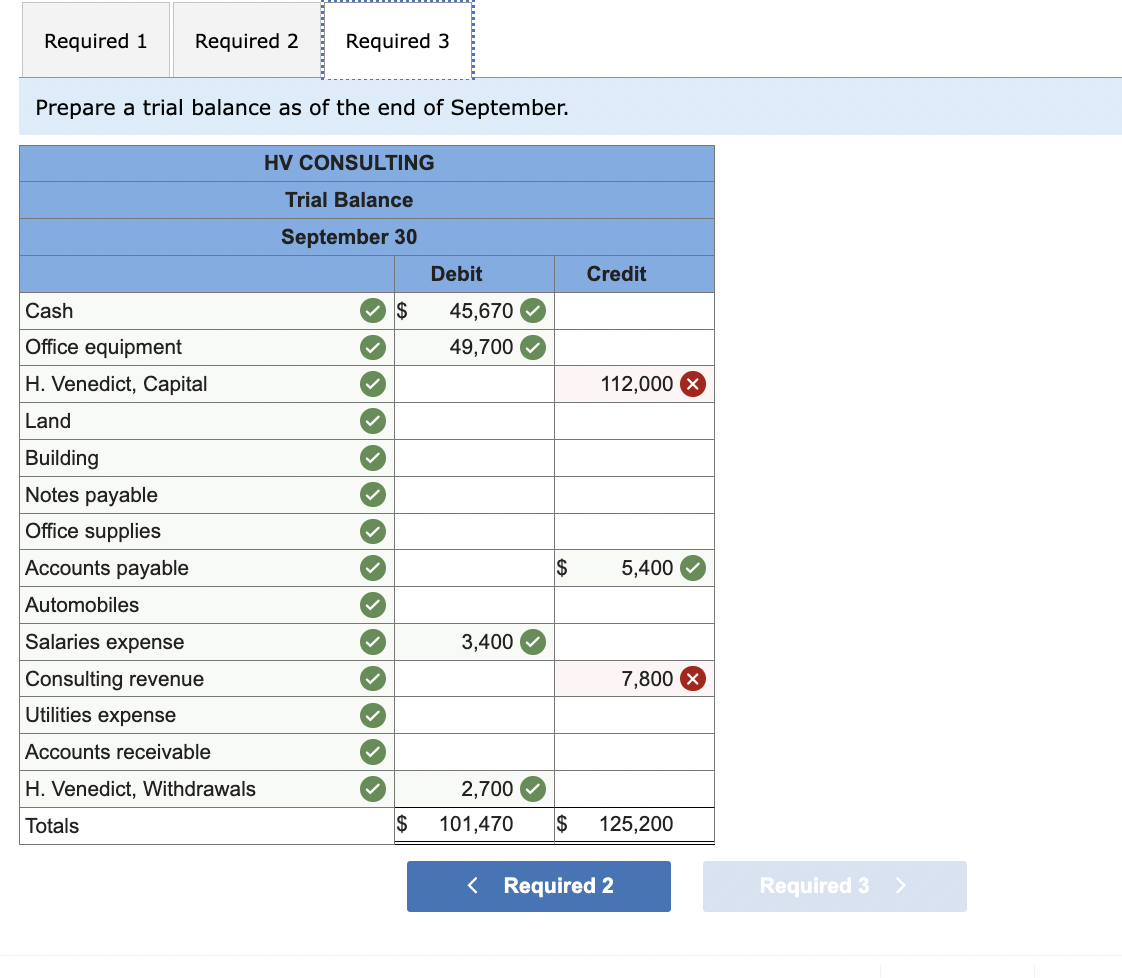The height and width of the screenshot is (978, 1122).
Task: Click the green check beside Office supplies
Action: coord(373,532)
